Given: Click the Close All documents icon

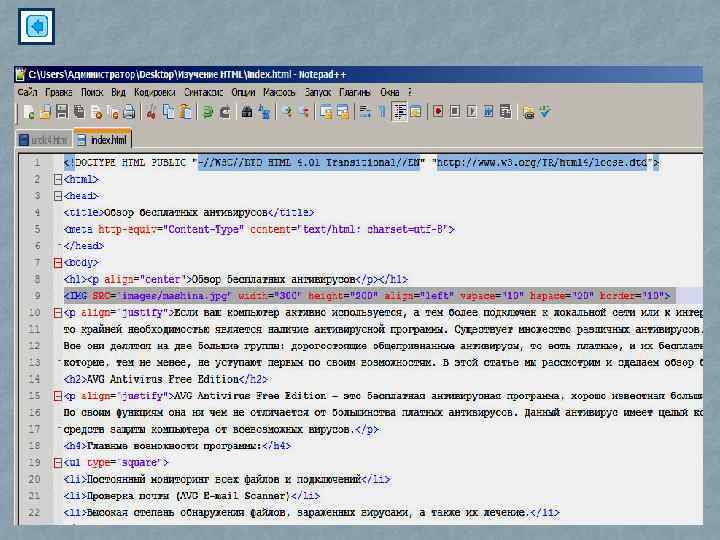Looking at the screenshot, I should tap(113, 112).
